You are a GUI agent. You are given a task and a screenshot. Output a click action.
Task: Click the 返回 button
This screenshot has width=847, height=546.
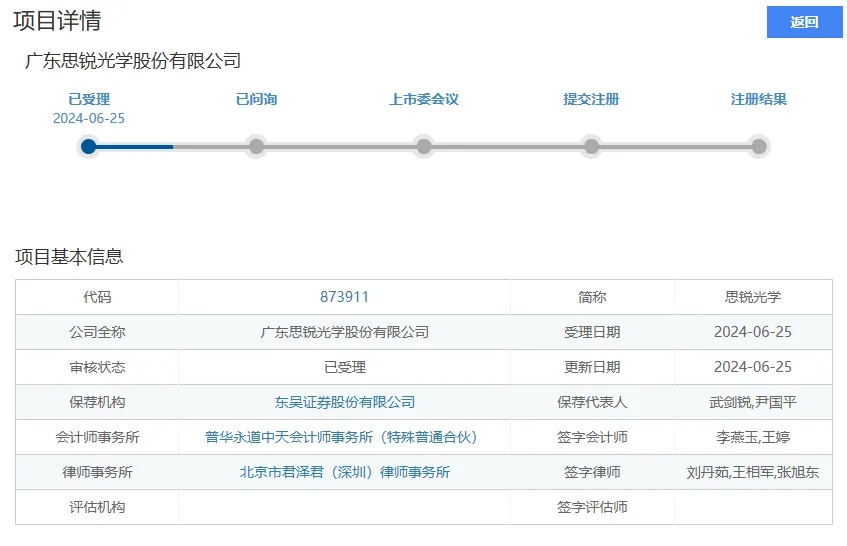pyautogui.click(x=804, y=22)
